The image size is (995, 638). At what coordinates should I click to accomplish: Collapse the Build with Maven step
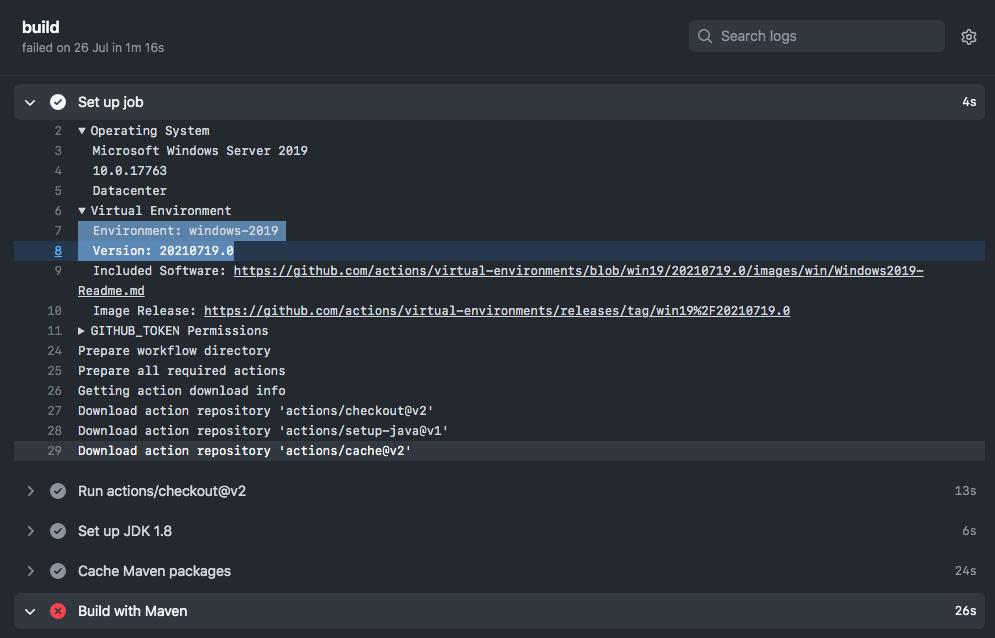30,611
